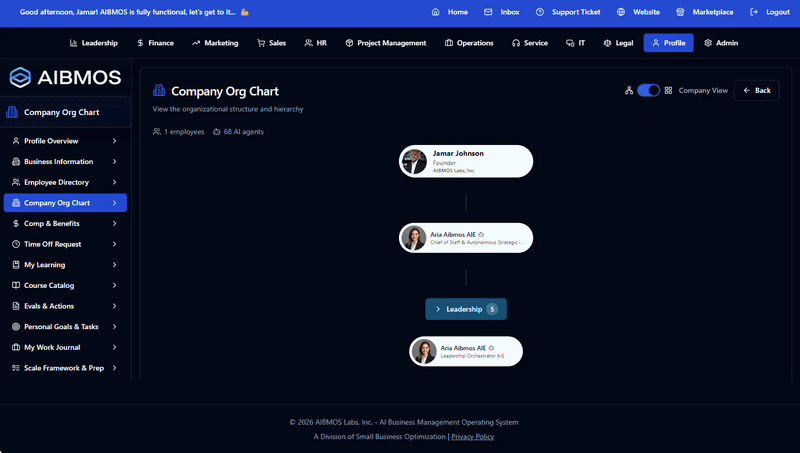This screenshot has width=800, height=453.
Task: Click the '1 employees' count text
Action: point(184,132)
